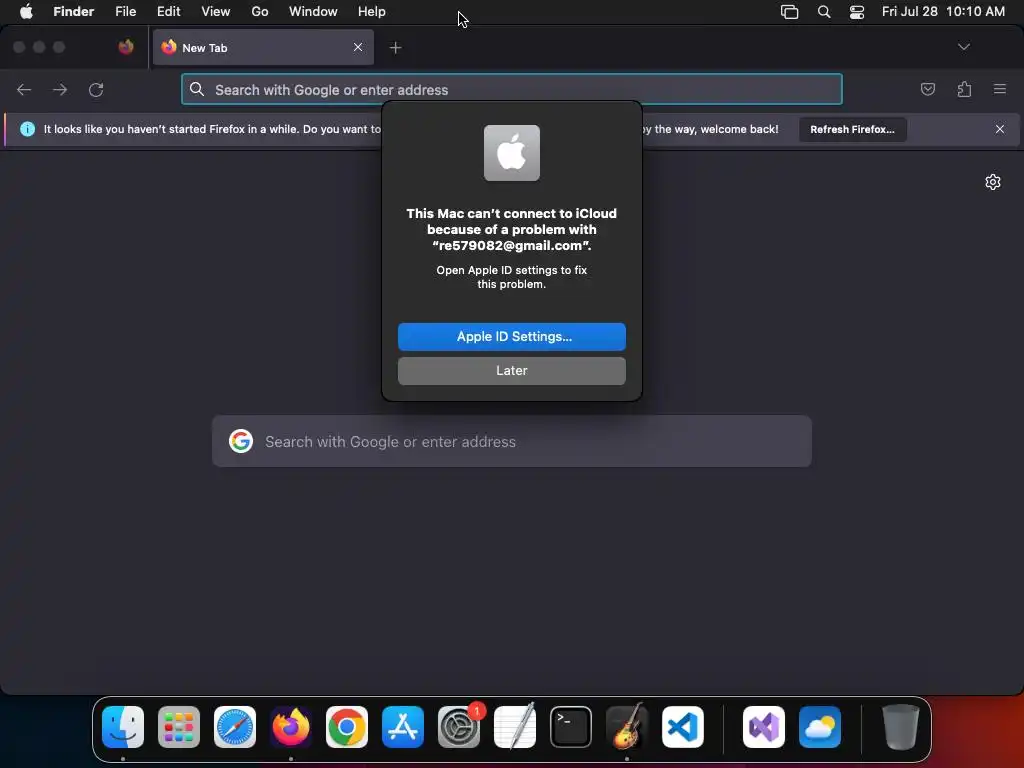This screenshot has width=1024, height=768.
Task: Open the View menu
Action: (x=216, y=12)
